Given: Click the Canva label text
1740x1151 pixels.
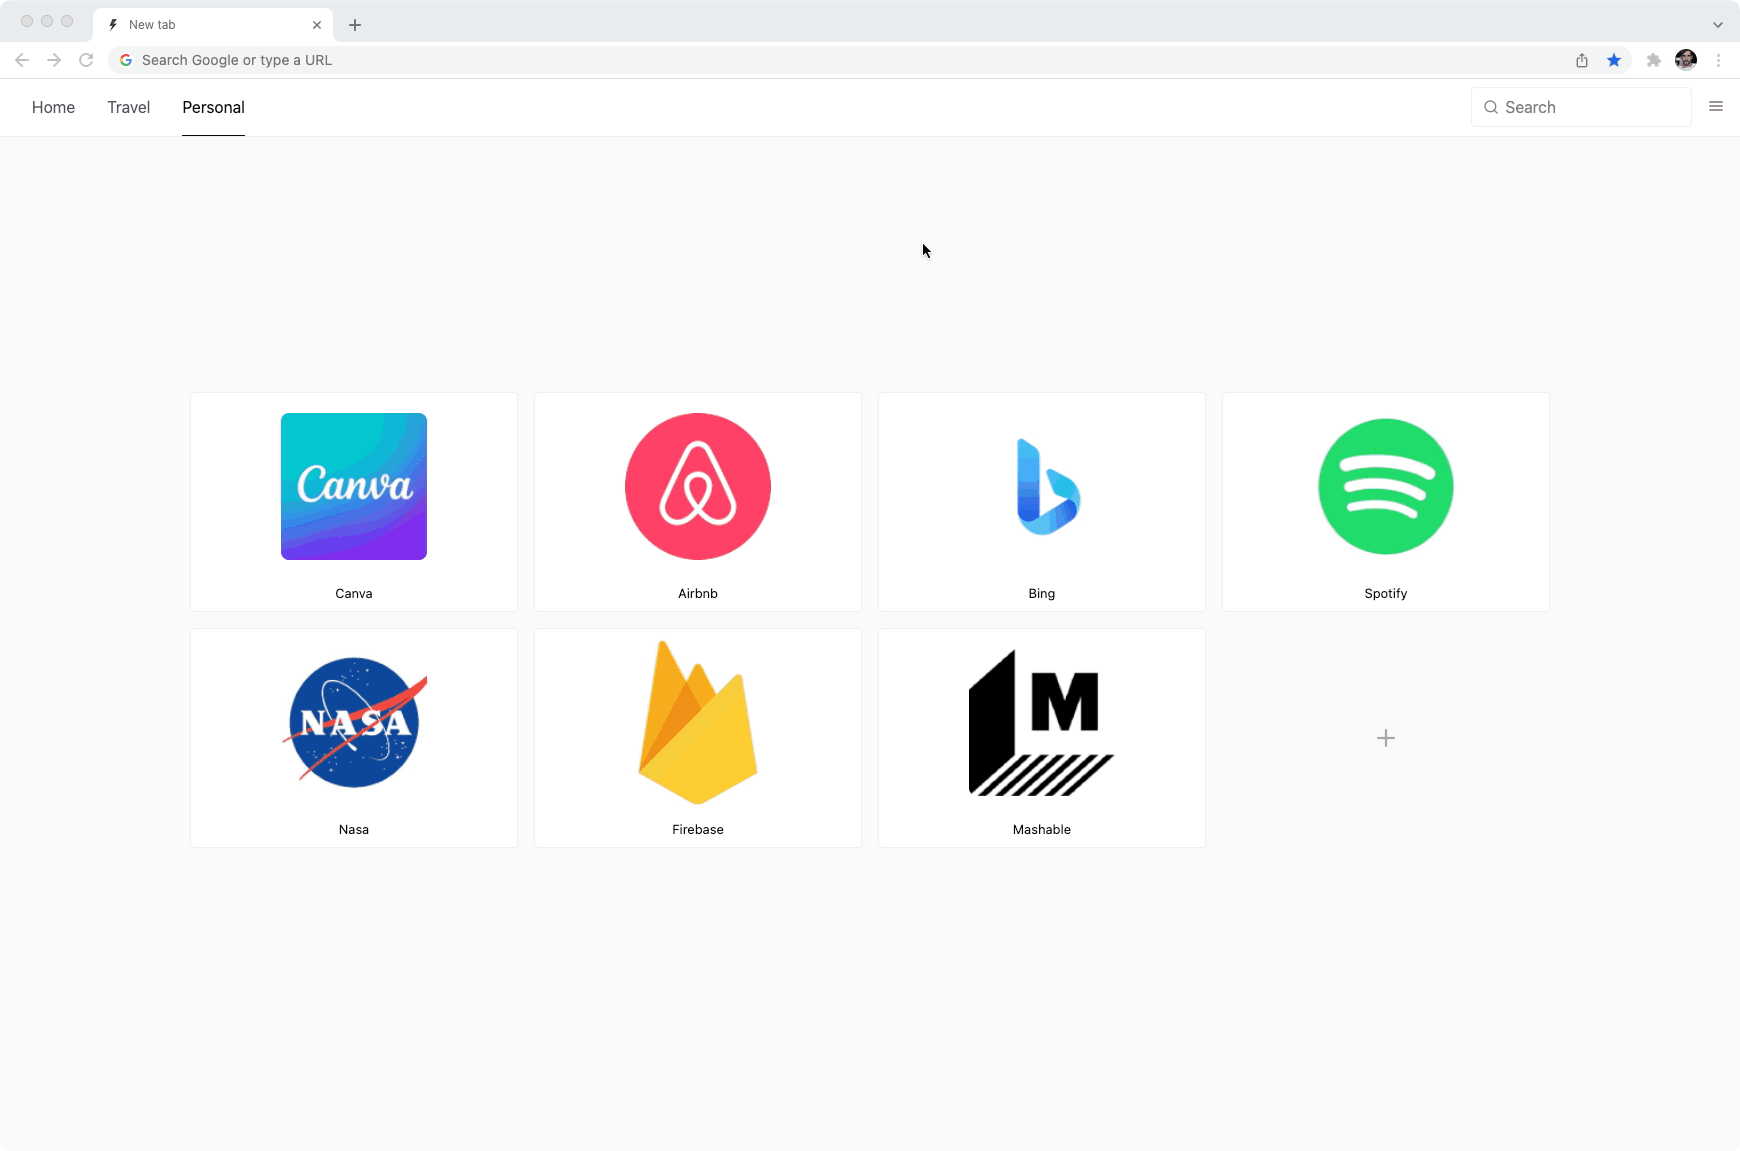Looking at the screenshot, I should (x=354, y=593).
